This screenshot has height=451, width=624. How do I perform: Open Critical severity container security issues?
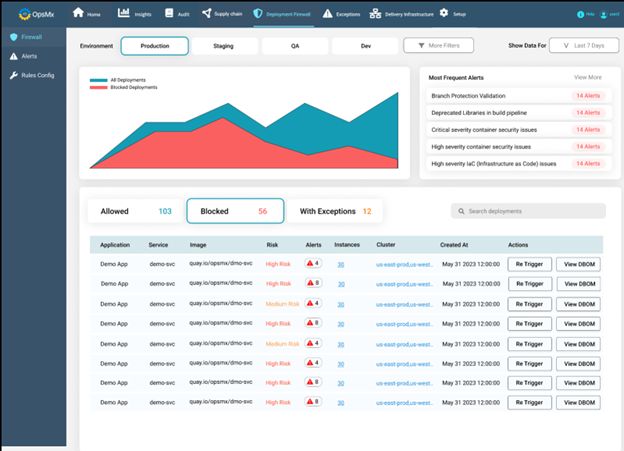point(519,130)
